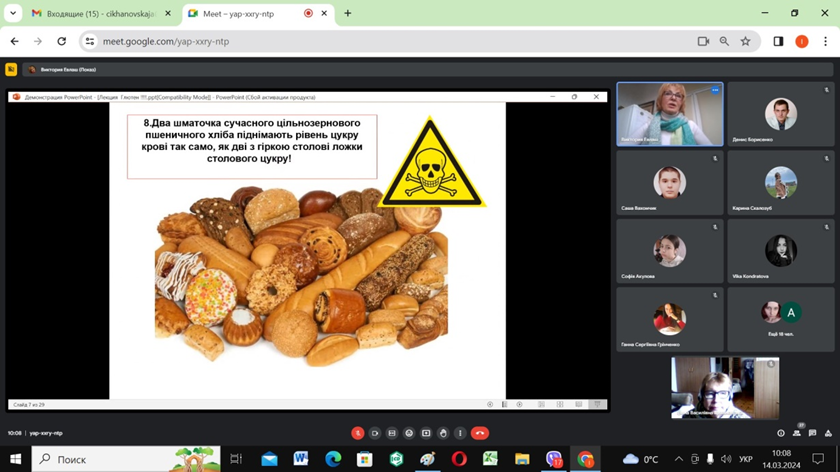
Task: Open Word from taskbar
Action: [301, 459]
